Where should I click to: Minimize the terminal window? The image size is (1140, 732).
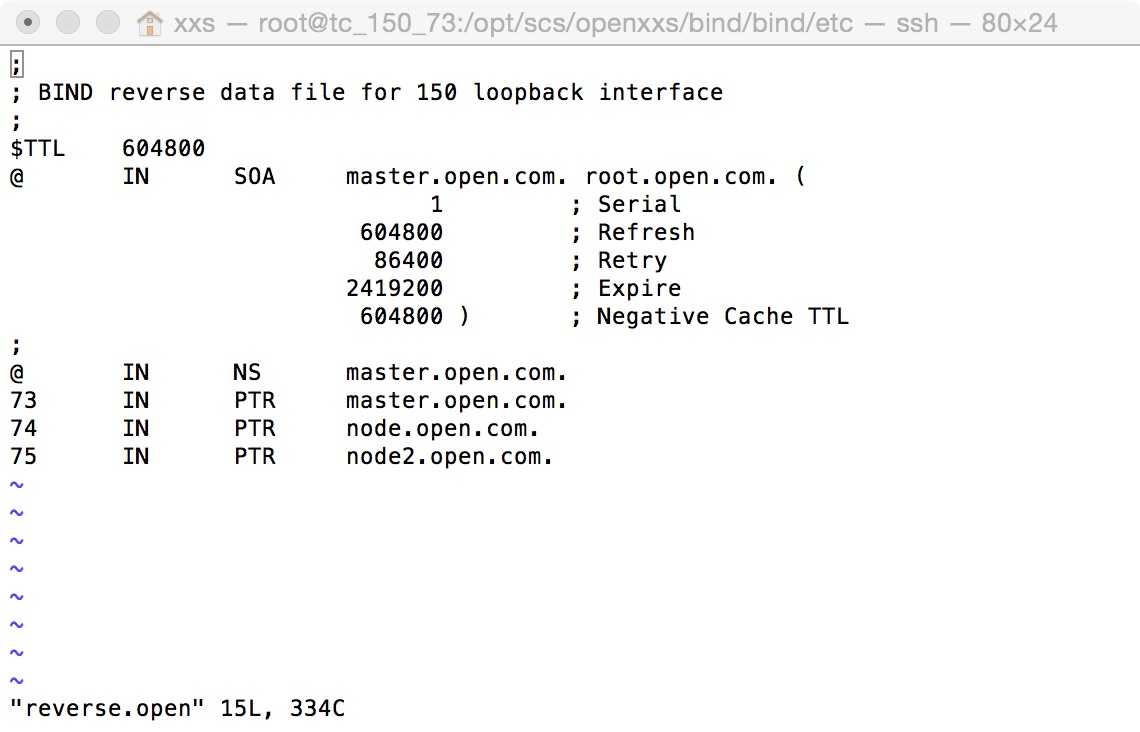[69, 22]
